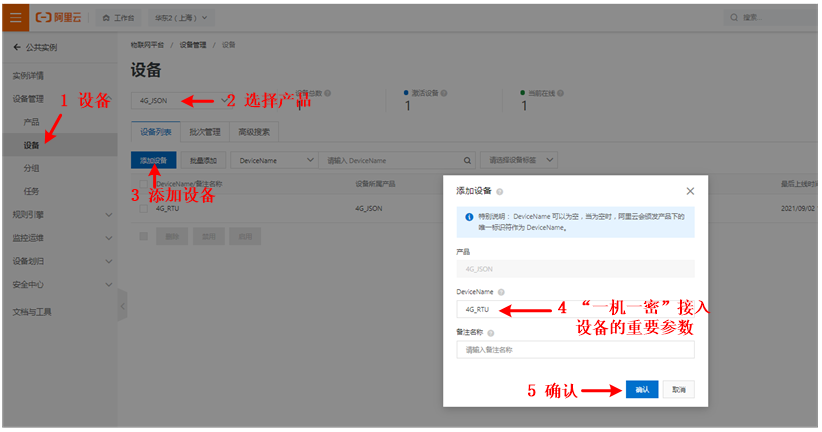Click the help icon beside 添加设备 dialog title
Screen dimensions: 822x432
tap(500, 192)
